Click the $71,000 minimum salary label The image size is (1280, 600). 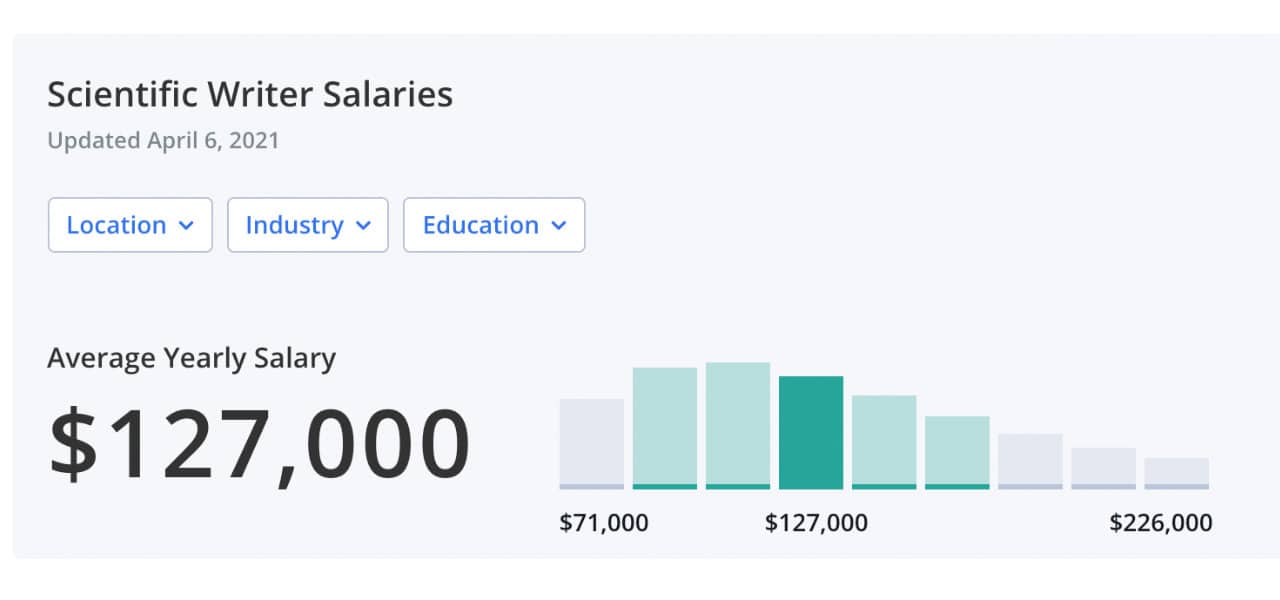(x=604, y=523)
